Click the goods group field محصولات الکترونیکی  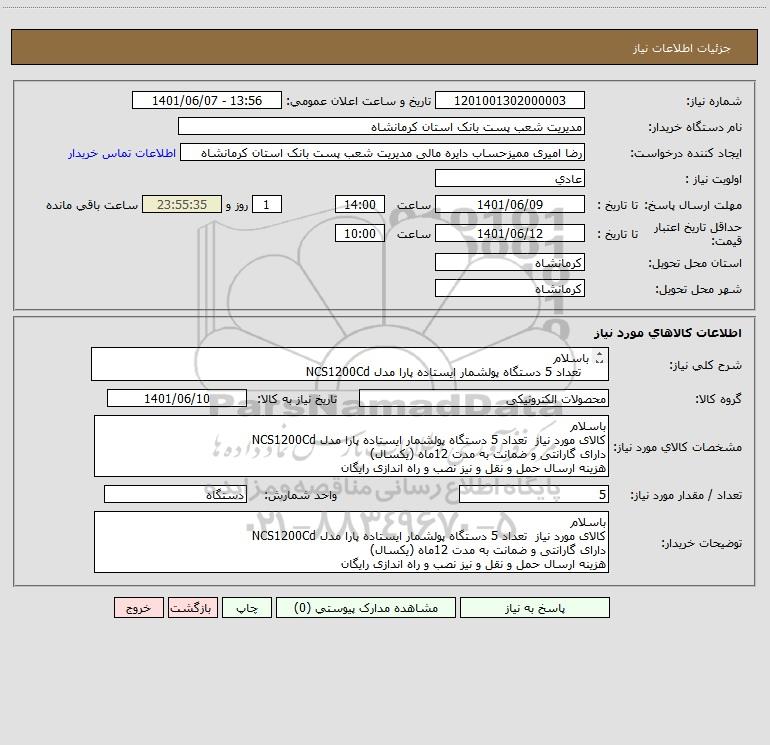(484, 398)
